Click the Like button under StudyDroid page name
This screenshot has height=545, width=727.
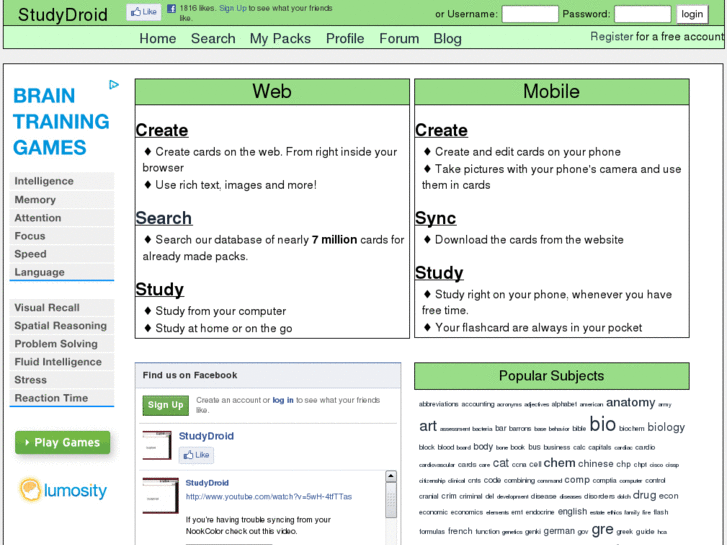[x=196, y=455]
